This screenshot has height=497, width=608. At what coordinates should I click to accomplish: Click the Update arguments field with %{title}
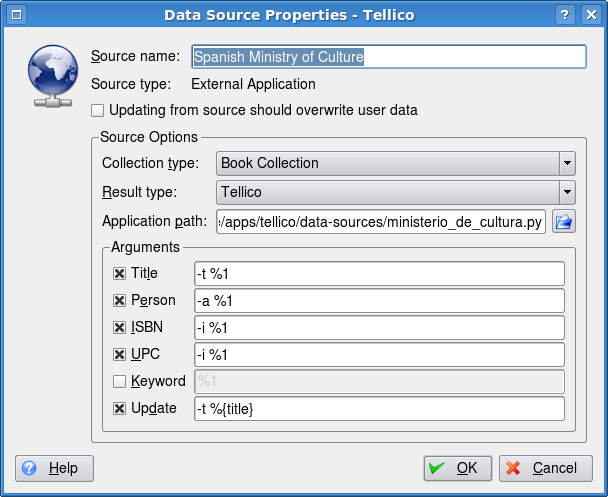point(379,409)
